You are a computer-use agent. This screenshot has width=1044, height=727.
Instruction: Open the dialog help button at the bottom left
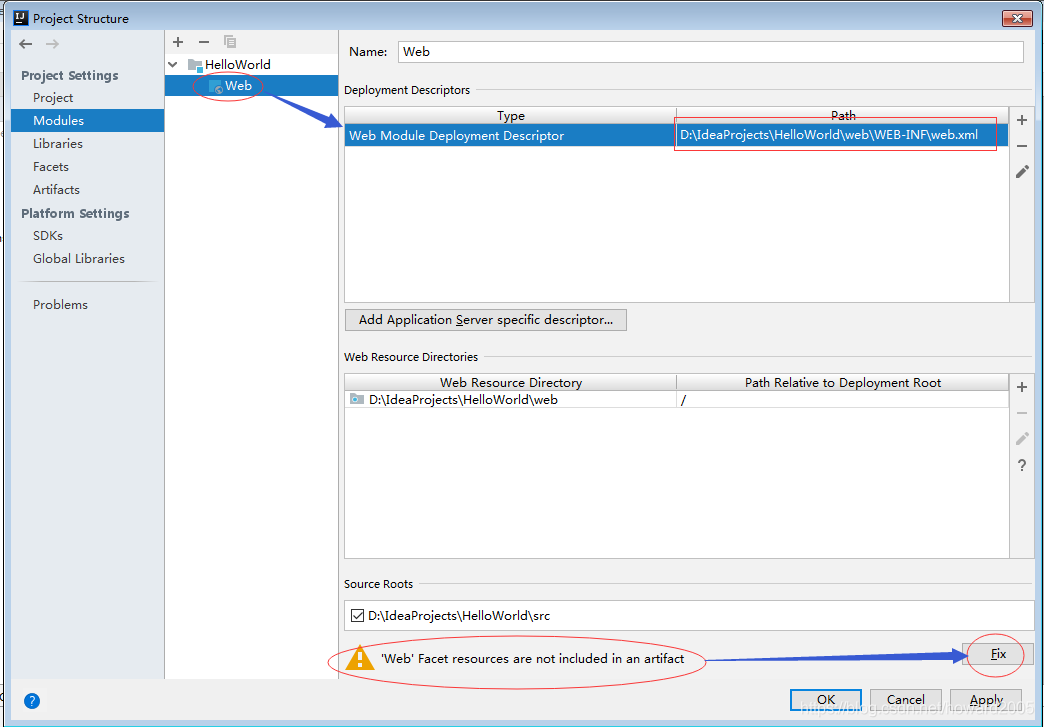pyautogui.click(x=32, y=700)
